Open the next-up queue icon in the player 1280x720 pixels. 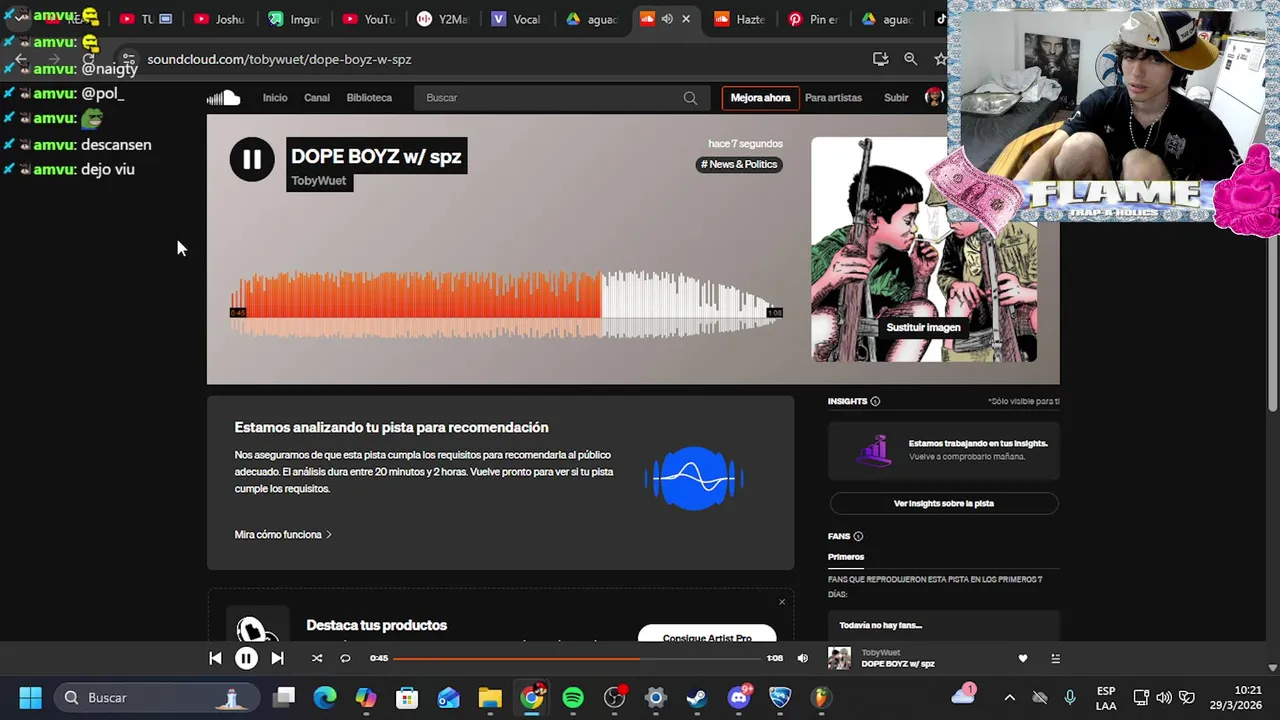click(1055, 658)
